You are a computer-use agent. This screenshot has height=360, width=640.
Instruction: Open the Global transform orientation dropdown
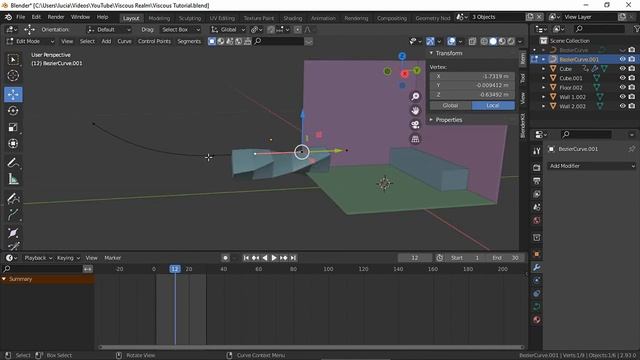(x=228, y=29)
